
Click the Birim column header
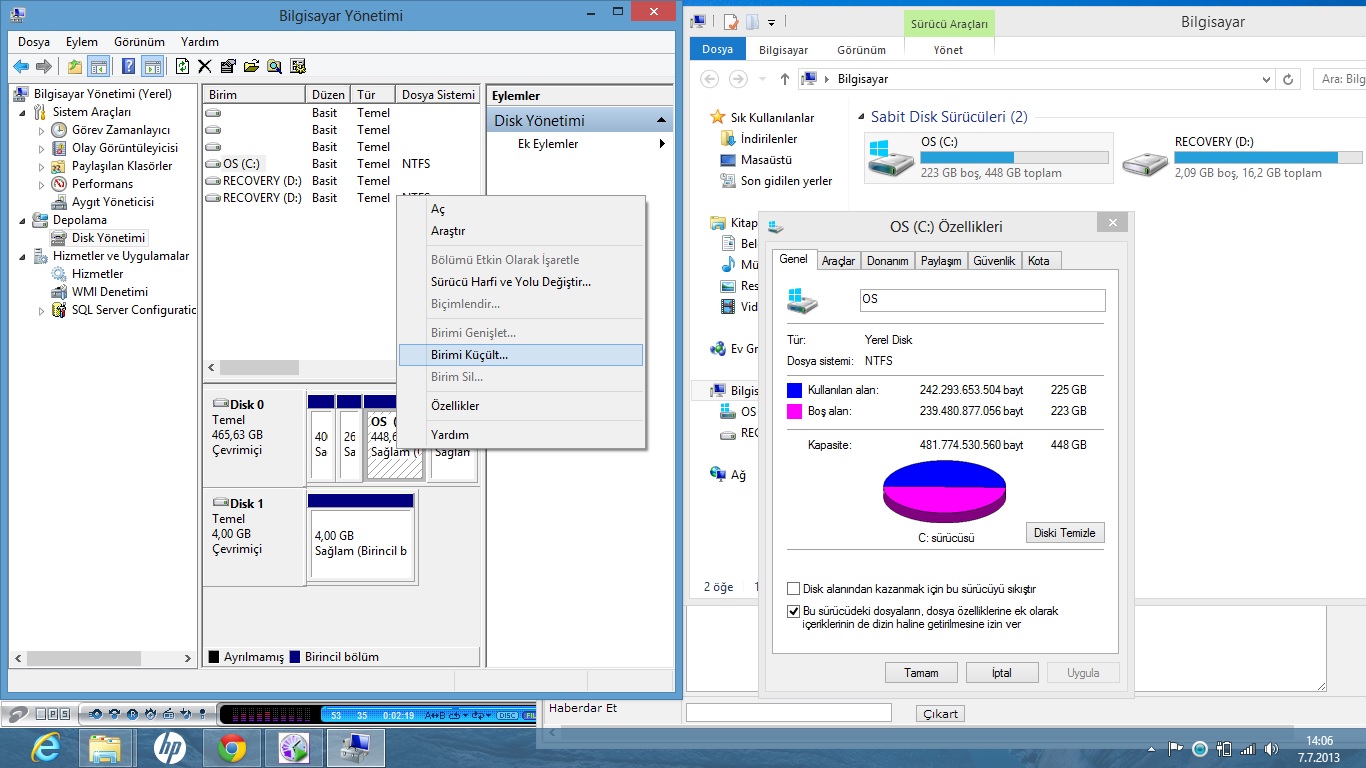click(x=254, y=95)
